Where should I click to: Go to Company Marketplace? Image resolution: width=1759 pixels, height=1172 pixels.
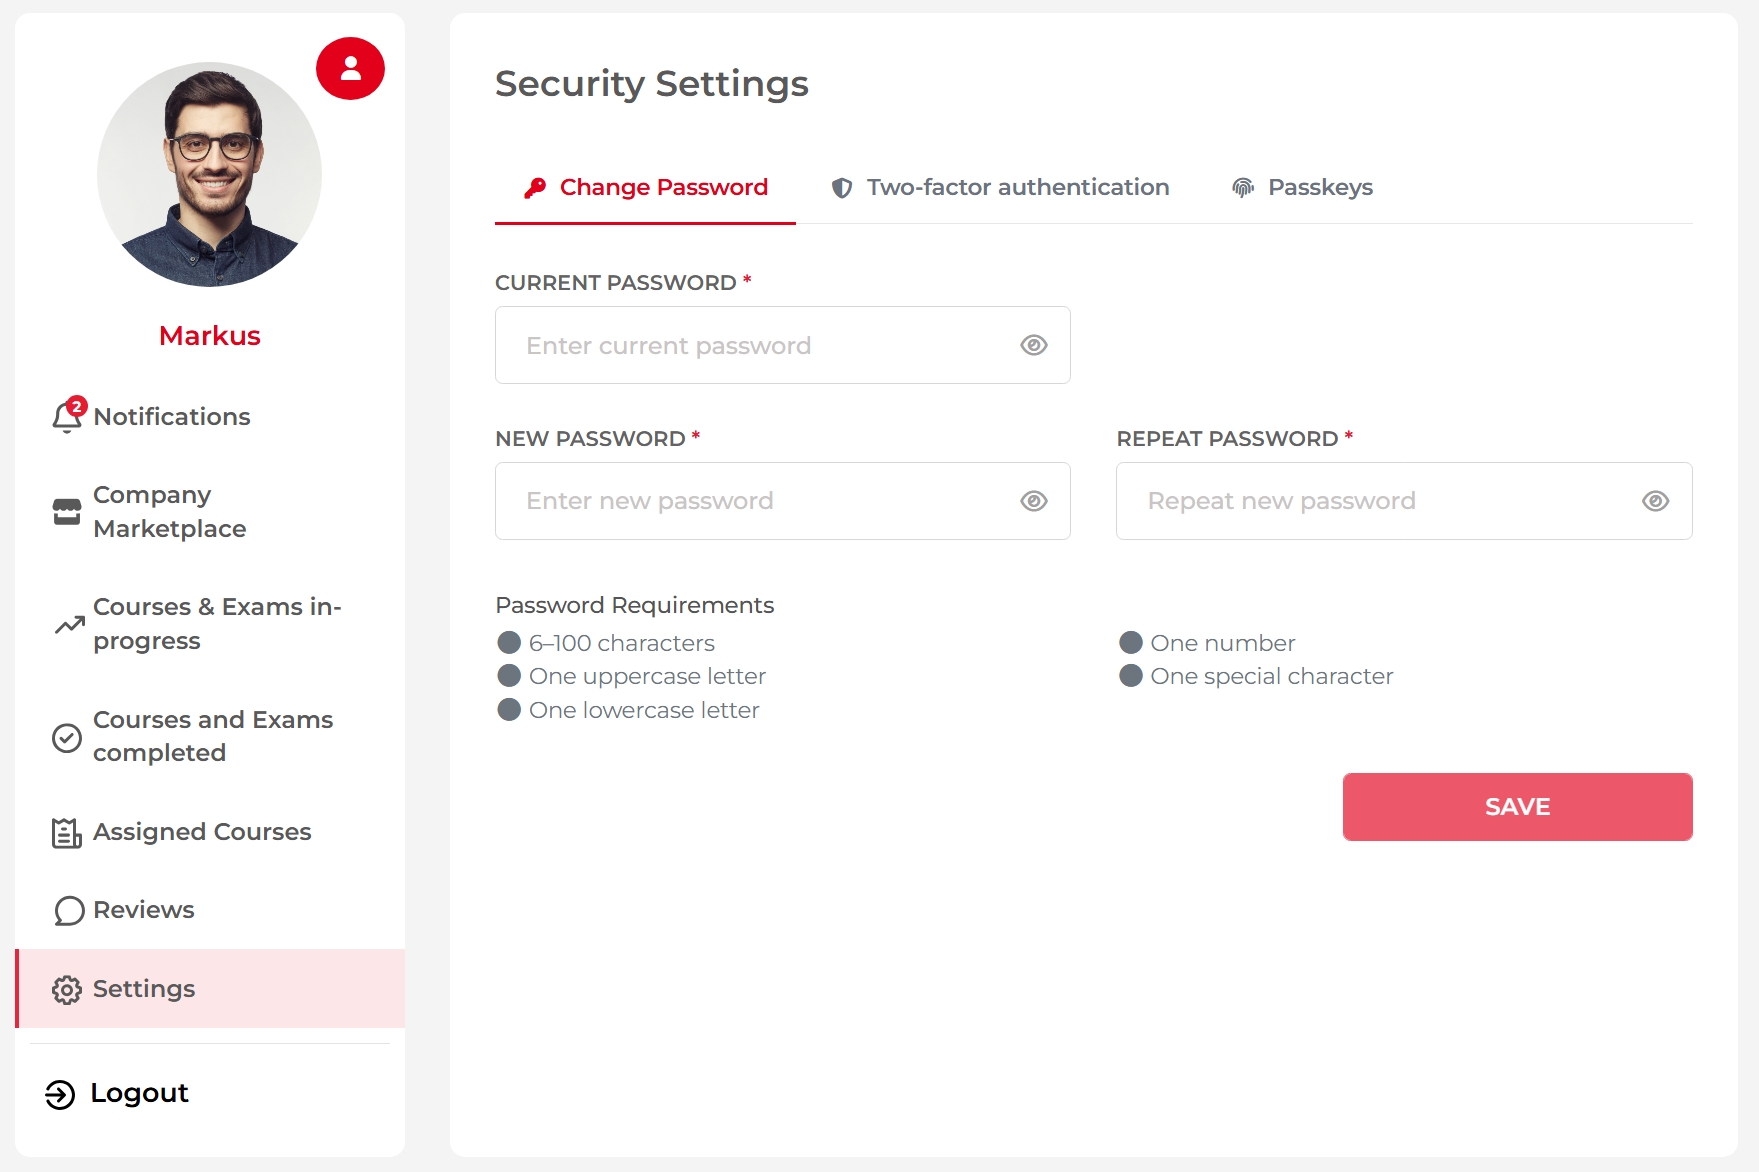point(210,512)
